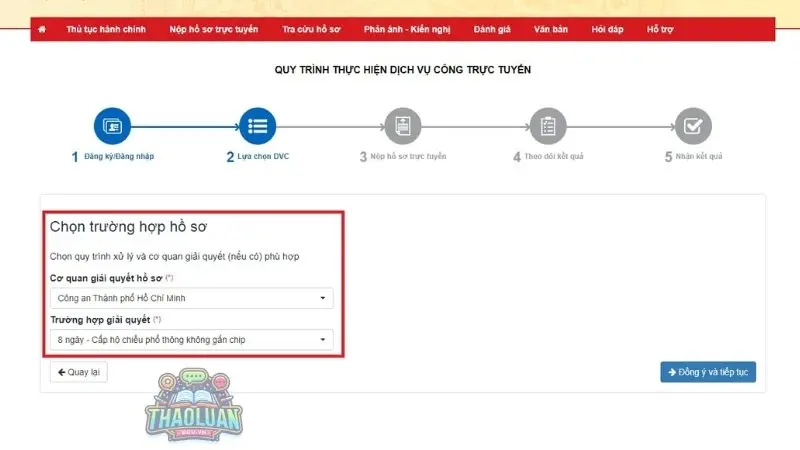
Task: Click the 'Đăng ký/Đăng nhập' step label
Action: (119, 157)
